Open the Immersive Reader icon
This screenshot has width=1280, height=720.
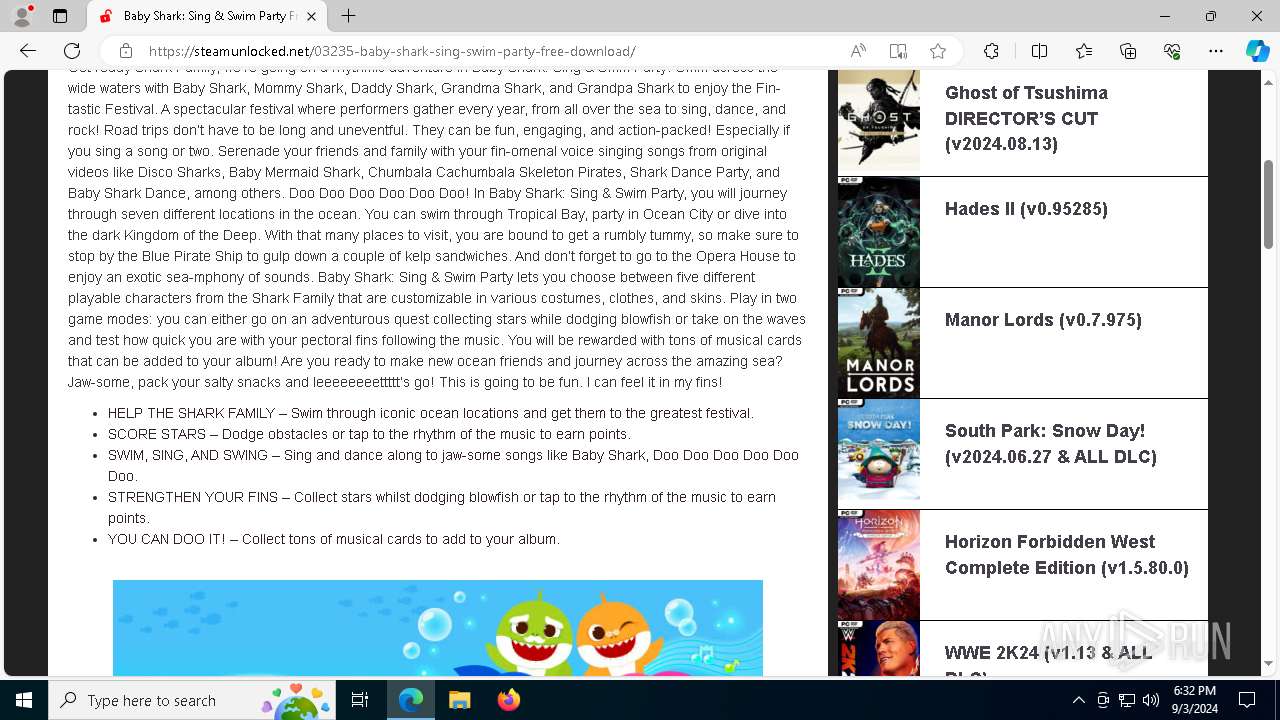tap(898, 51)
